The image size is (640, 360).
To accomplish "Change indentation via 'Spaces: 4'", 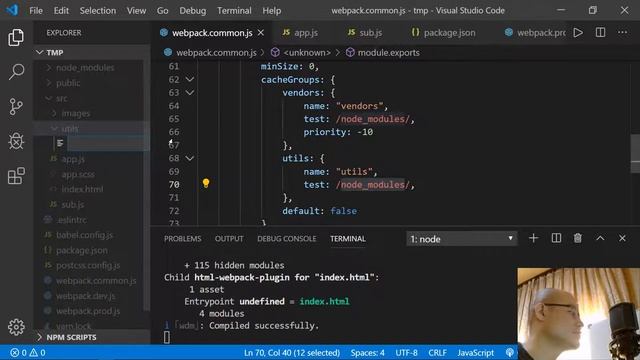I will (x=367, y=353).
